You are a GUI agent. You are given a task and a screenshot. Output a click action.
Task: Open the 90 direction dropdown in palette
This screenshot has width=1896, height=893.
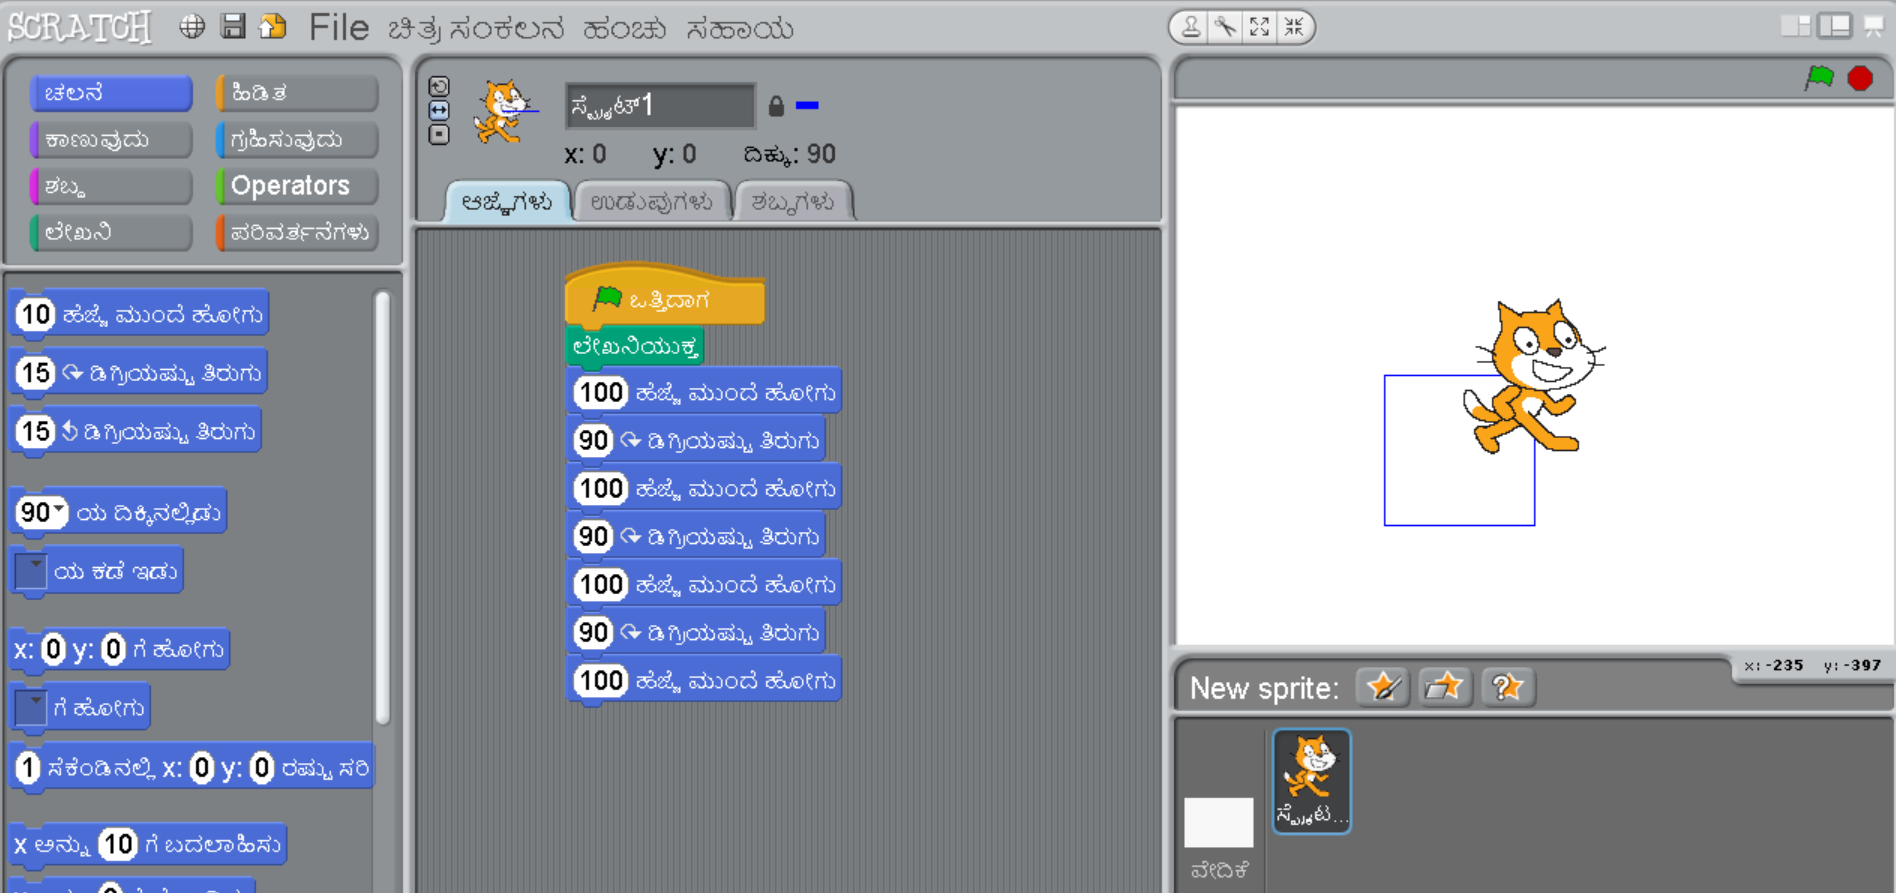pyautogui.click(x=59, y=511)
